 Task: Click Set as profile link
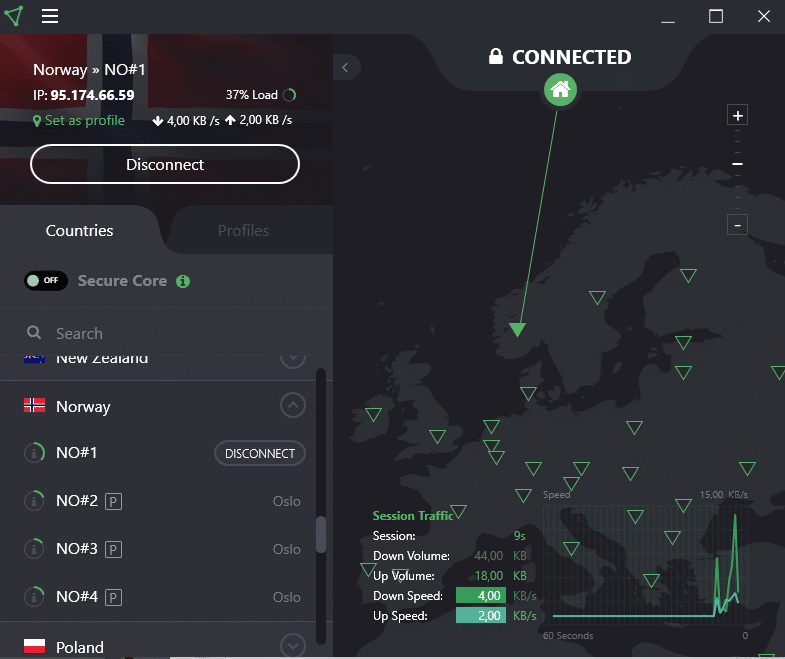click(x=85, y=120)
